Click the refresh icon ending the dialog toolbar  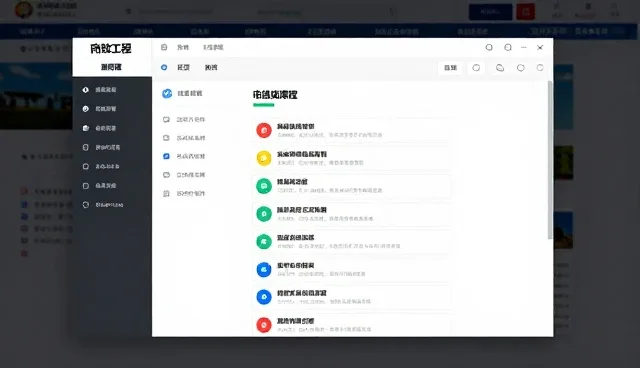click(x=540, y=68)
